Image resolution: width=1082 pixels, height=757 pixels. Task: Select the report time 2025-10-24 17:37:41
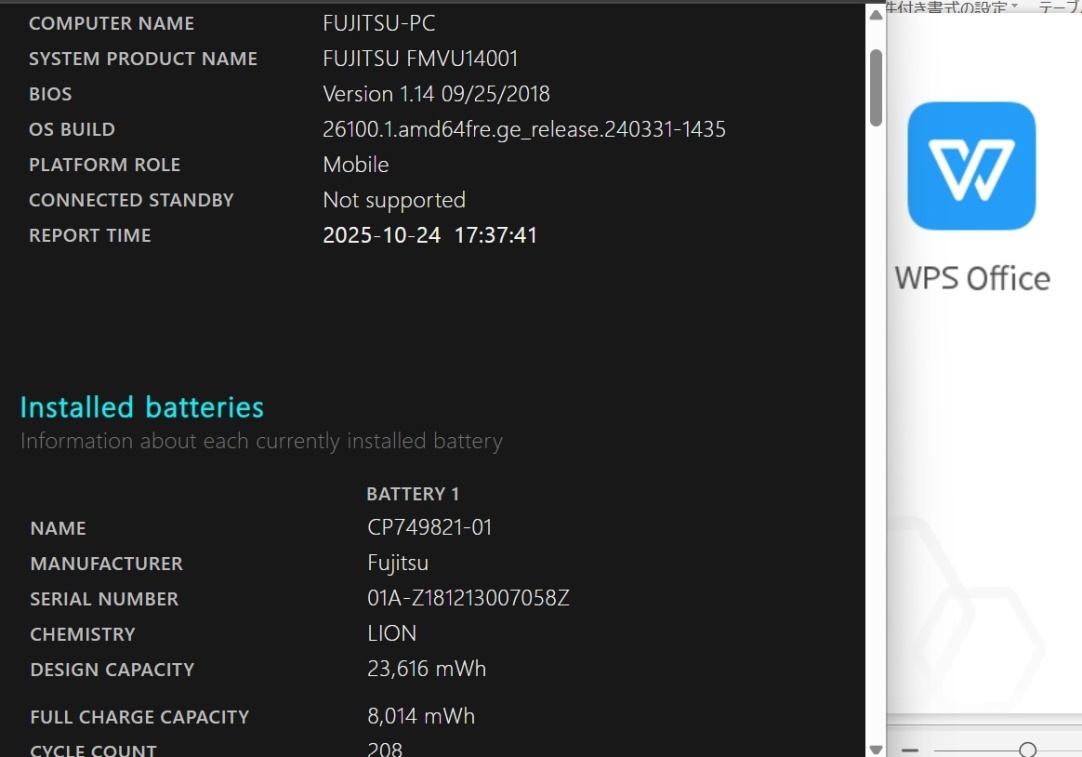(429, 235)
